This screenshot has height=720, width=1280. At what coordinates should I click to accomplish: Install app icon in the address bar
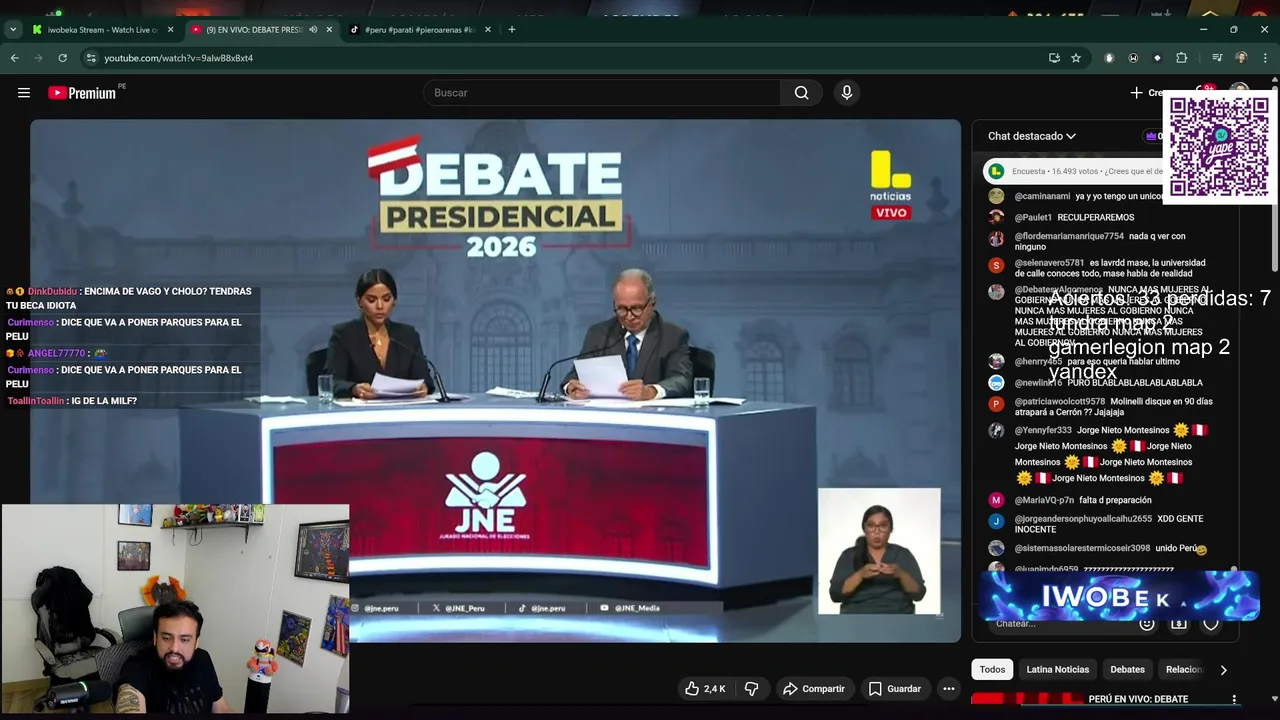coord(1054,58)
